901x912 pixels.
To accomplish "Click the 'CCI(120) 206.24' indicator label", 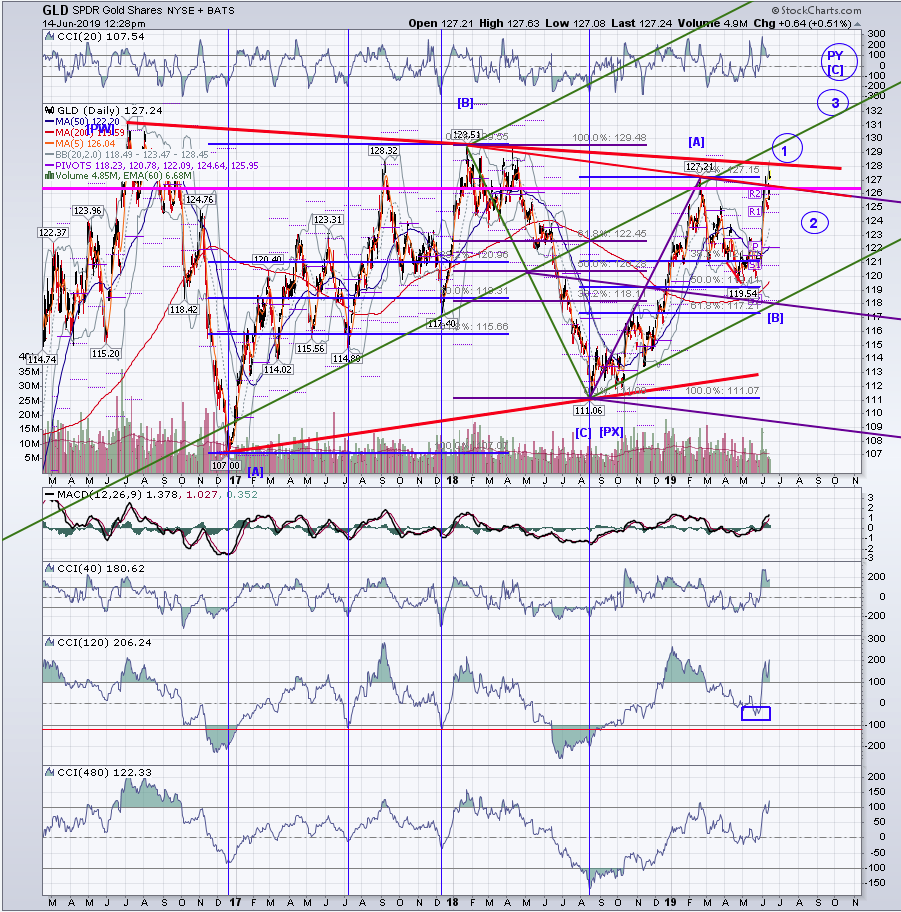I will [x=104, y=643].
